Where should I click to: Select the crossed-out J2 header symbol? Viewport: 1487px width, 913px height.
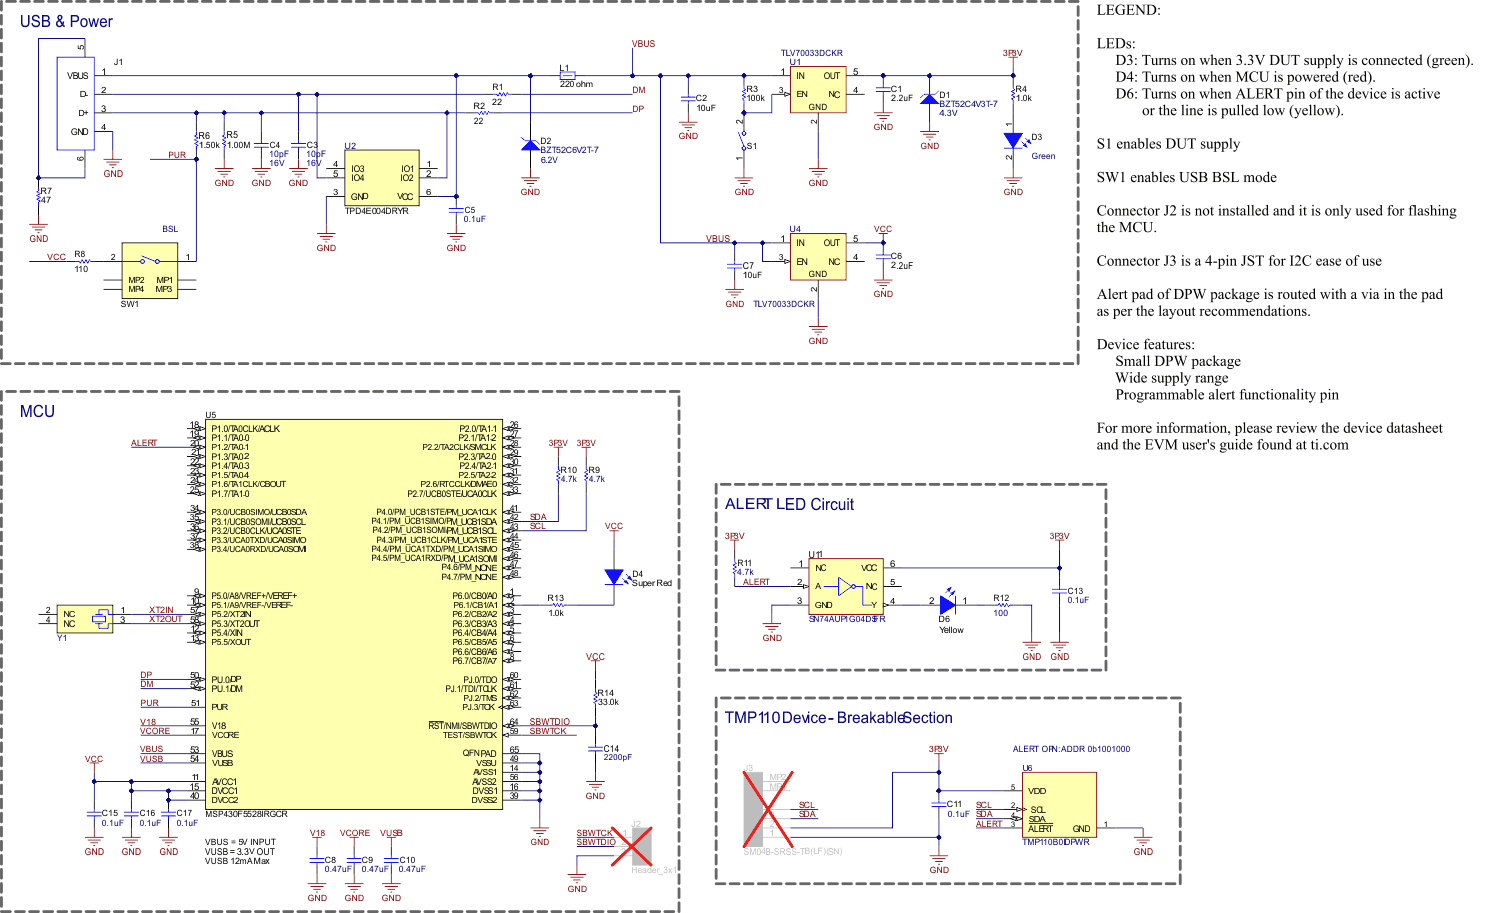tap(632, 846)
